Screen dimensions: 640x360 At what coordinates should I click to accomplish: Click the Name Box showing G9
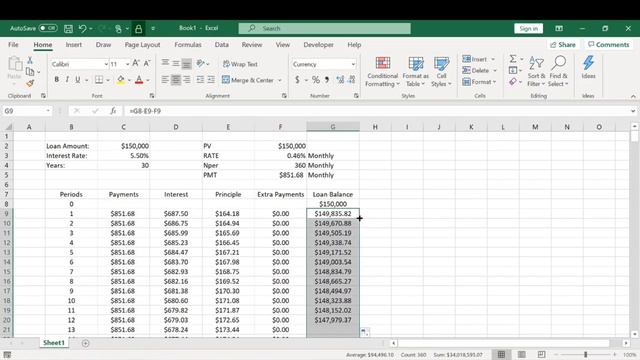[27, 111]
